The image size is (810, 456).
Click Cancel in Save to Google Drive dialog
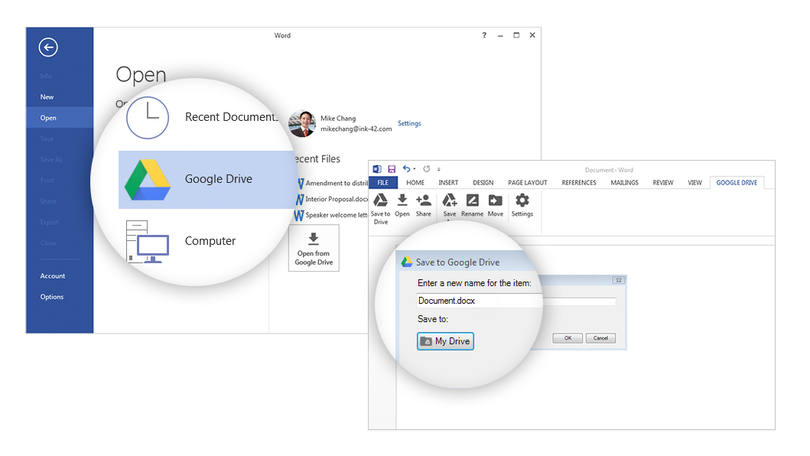pyautogui.click(x=600, y=338)
